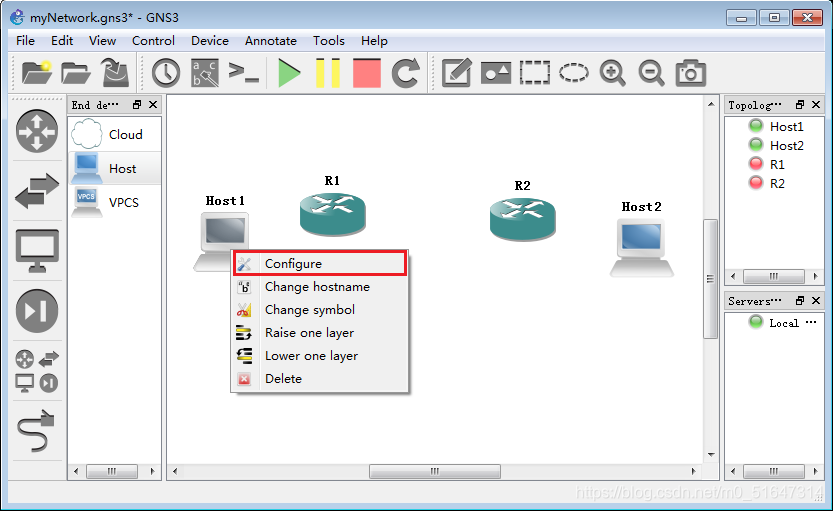Click canvas vertical scrollbar thumb

click(710, 278)
